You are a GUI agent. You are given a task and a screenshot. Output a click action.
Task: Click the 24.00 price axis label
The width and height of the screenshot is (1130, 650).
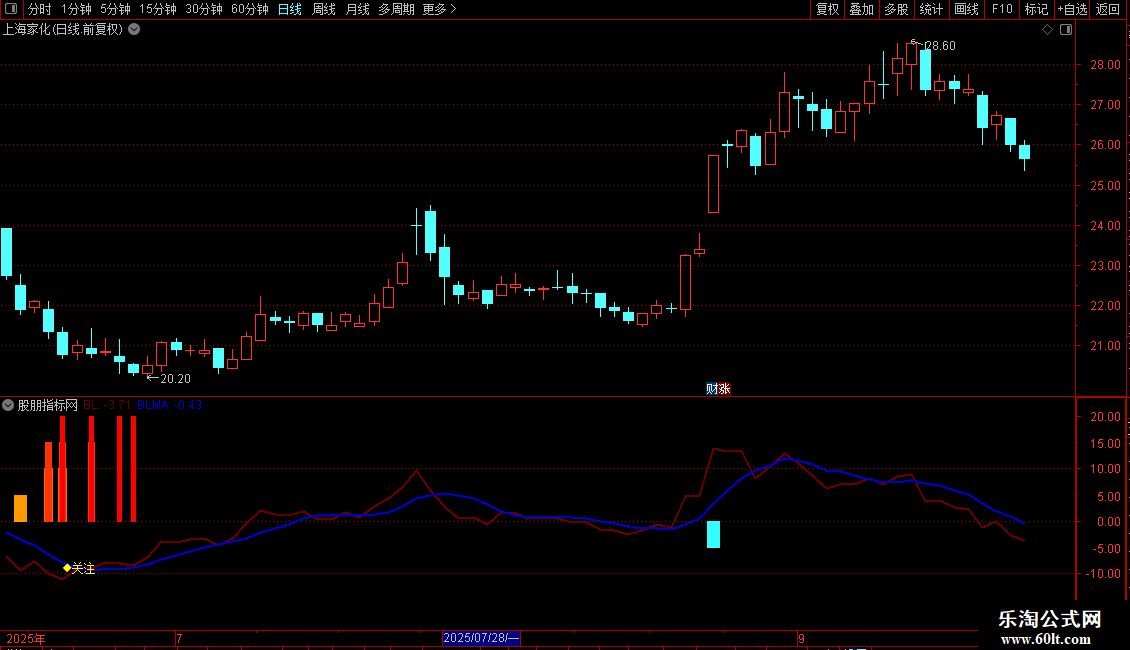coord(1105,226)
